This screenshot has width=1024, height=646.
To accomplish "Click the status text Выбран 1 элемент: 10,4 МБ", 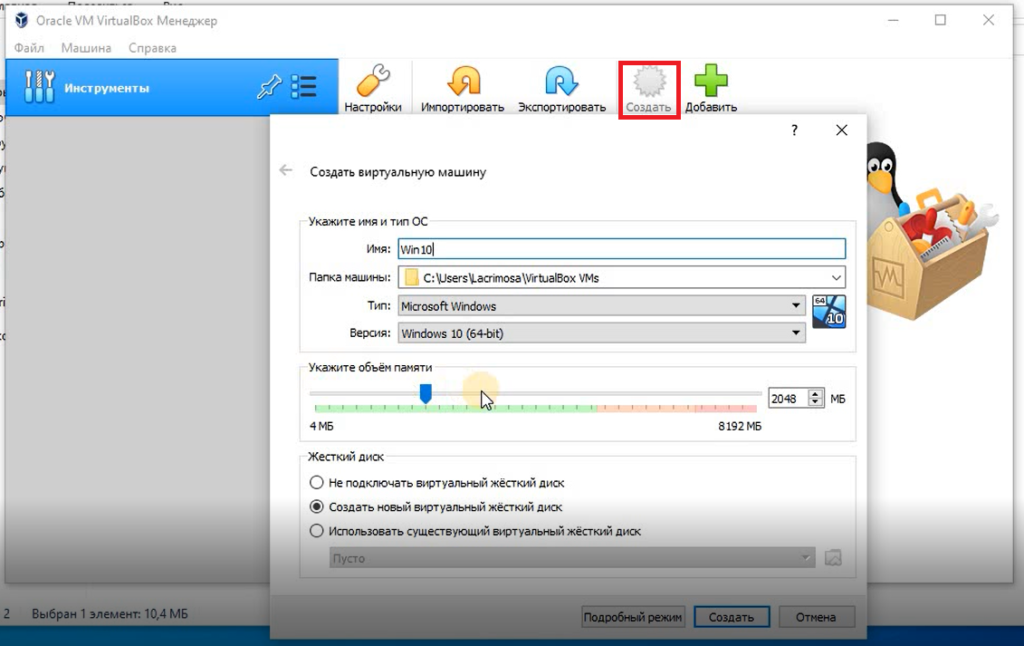I will click(110, 614).
